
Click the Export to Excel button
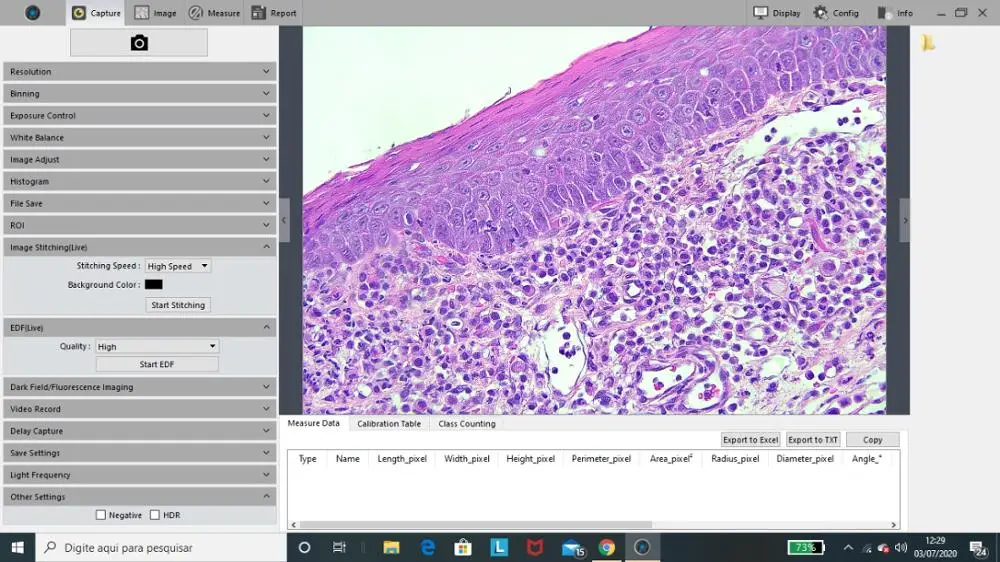click(x=751, y=440)
